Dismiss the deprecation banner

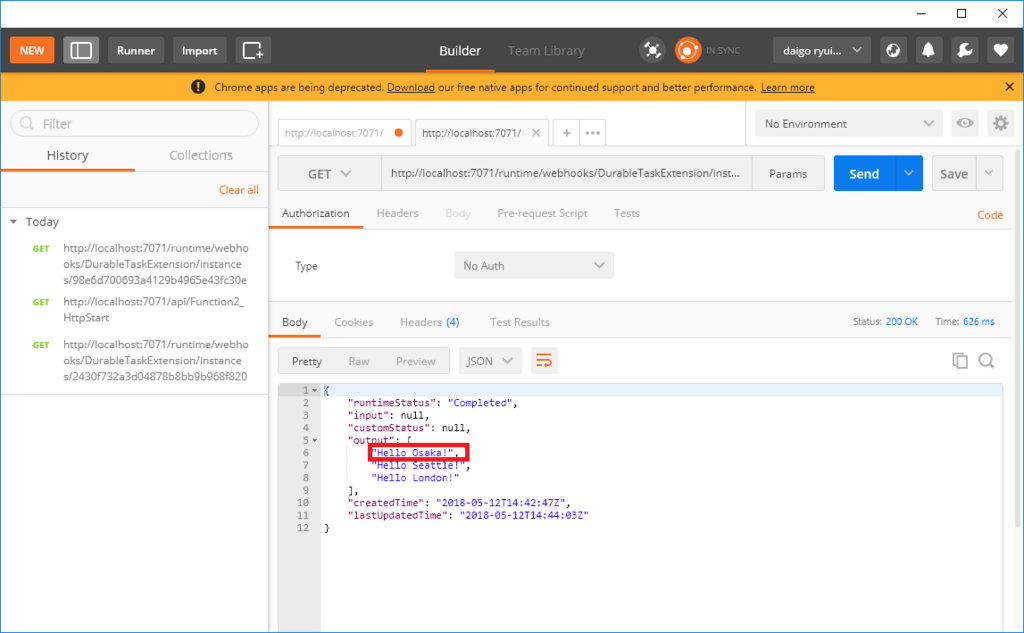pyautogui.click(x=1009, y=87)
